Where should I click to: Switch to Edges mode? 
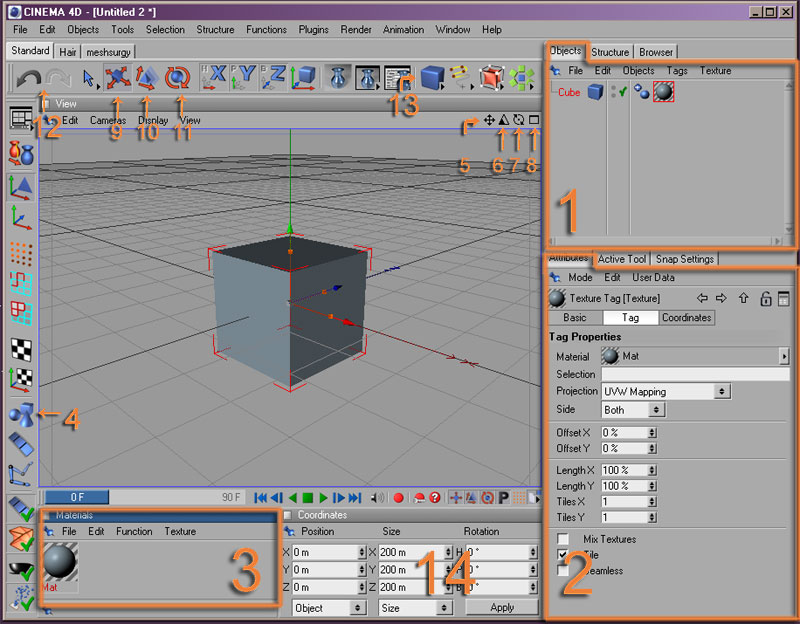pyautogui.click(x=21, y=284)
